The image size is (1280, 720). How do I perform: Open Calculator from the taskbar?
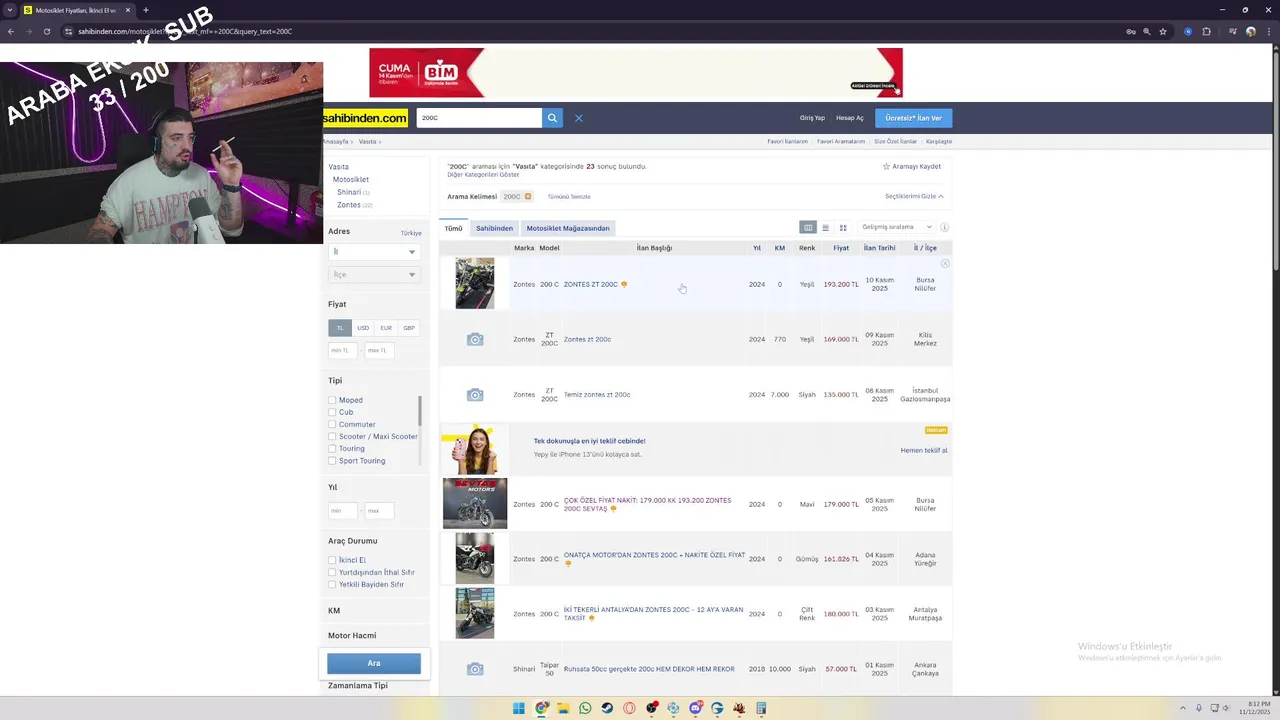pos(761,708)
